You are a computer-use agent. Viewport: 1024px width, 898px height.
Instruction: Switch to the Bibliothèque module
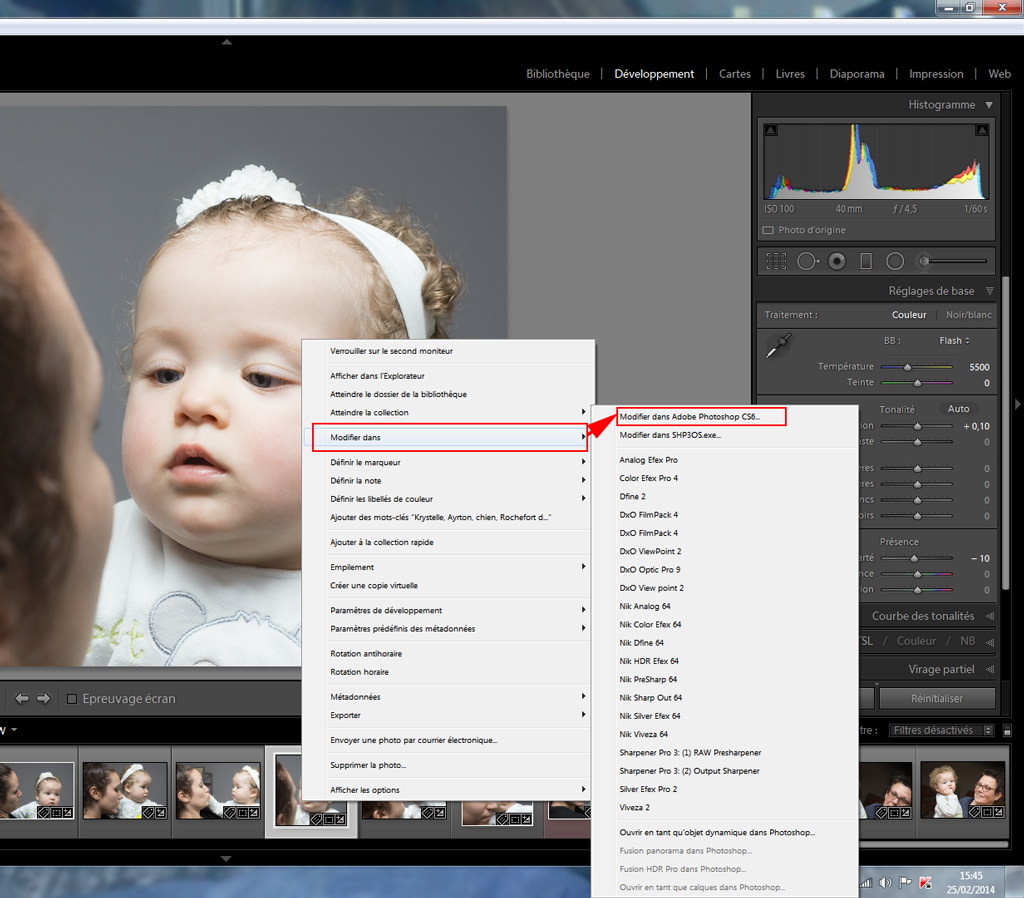click(x=558, y=74)
